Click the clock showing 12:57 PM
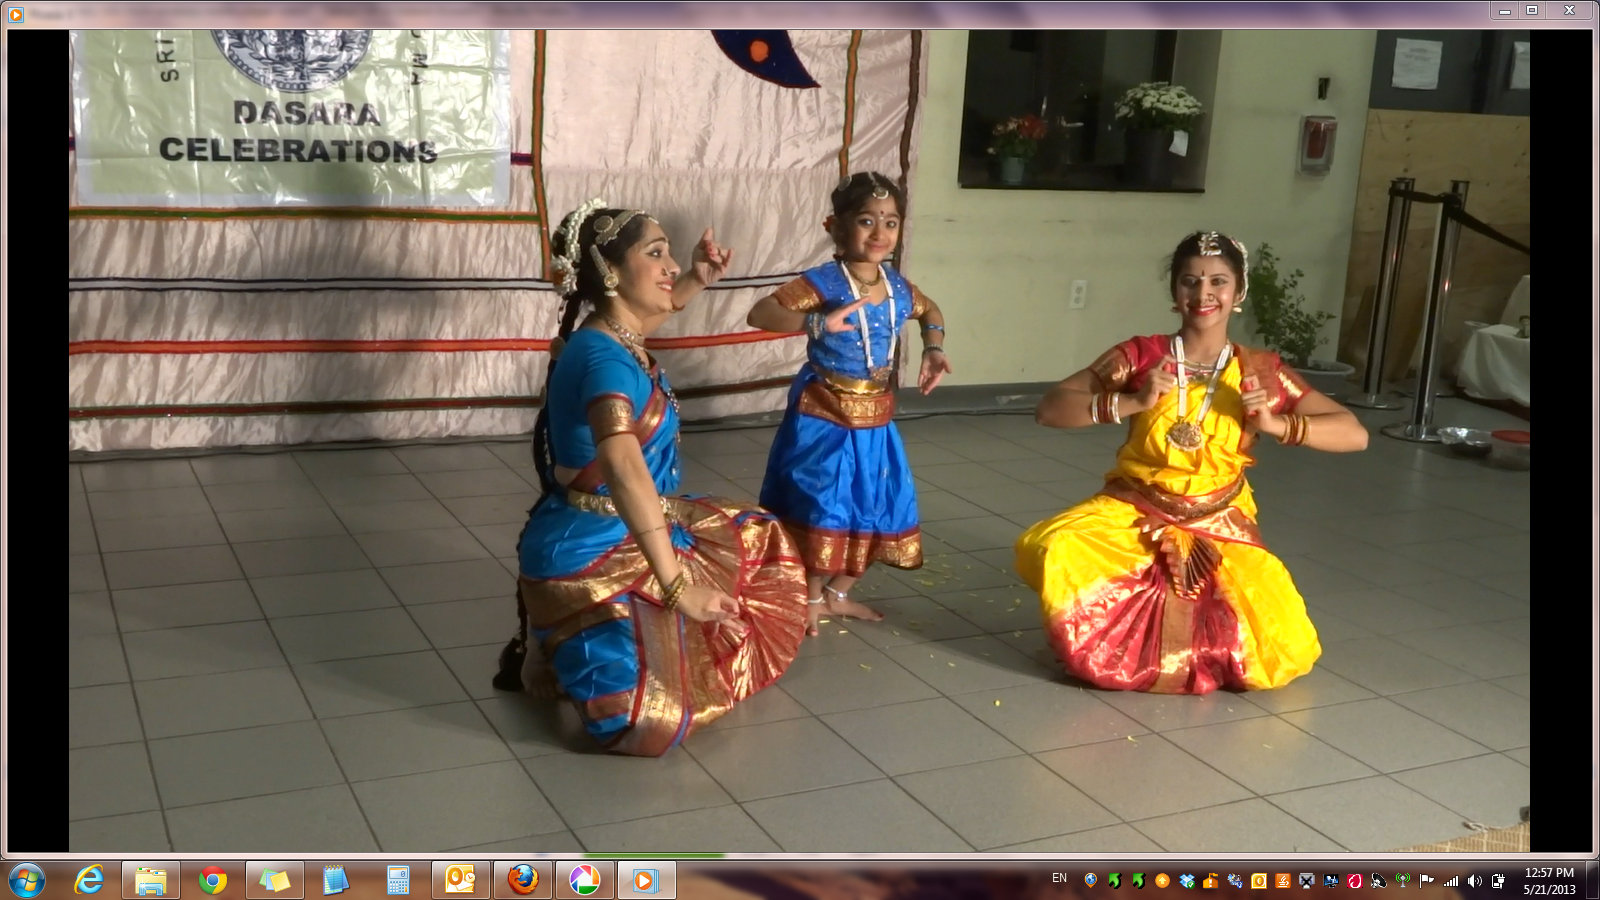This screenshot has width=1600, height=900. tap(1549, 880)
